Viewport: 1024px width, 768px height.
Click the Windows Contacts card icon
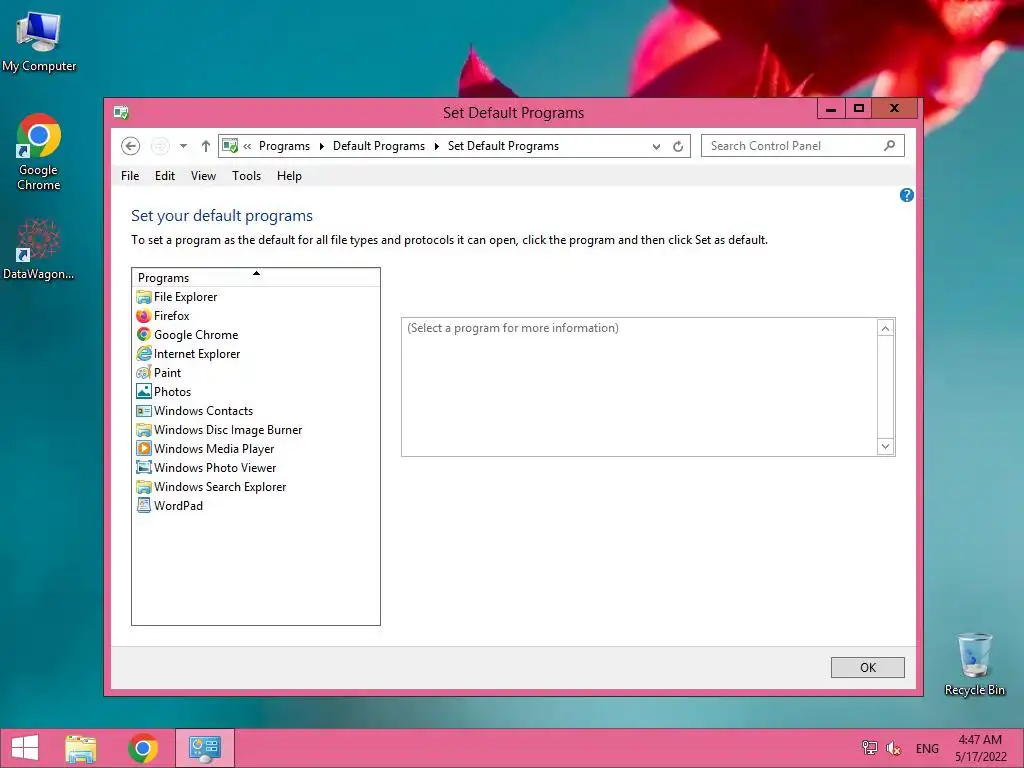(144, 411)
